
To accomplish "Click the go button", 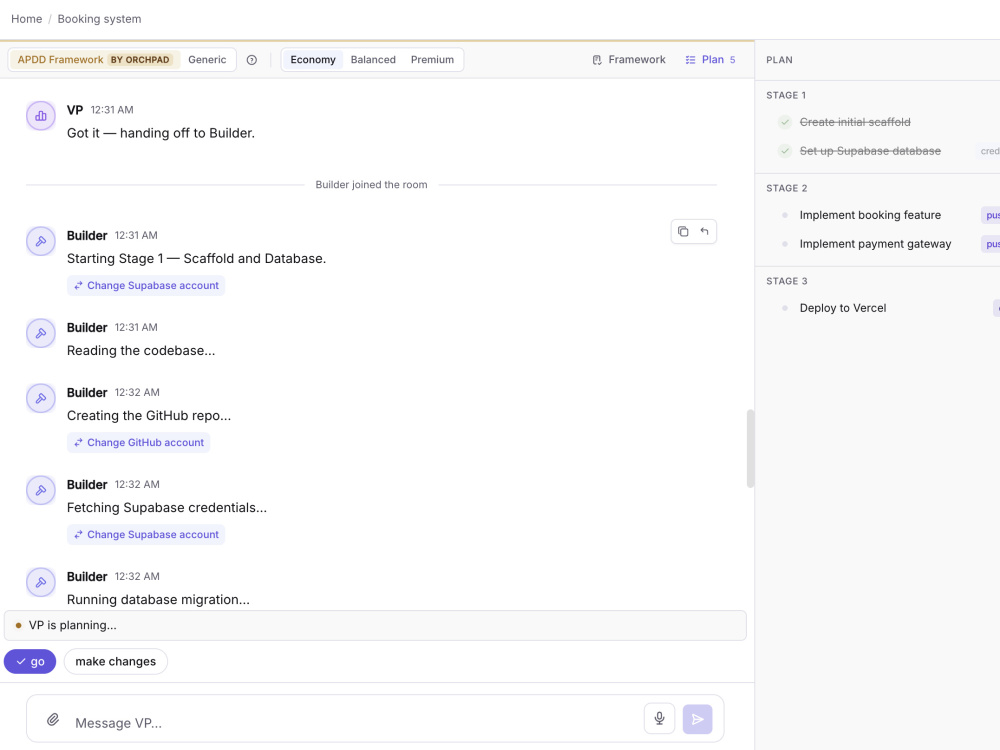I will click(x=30, y=661).
